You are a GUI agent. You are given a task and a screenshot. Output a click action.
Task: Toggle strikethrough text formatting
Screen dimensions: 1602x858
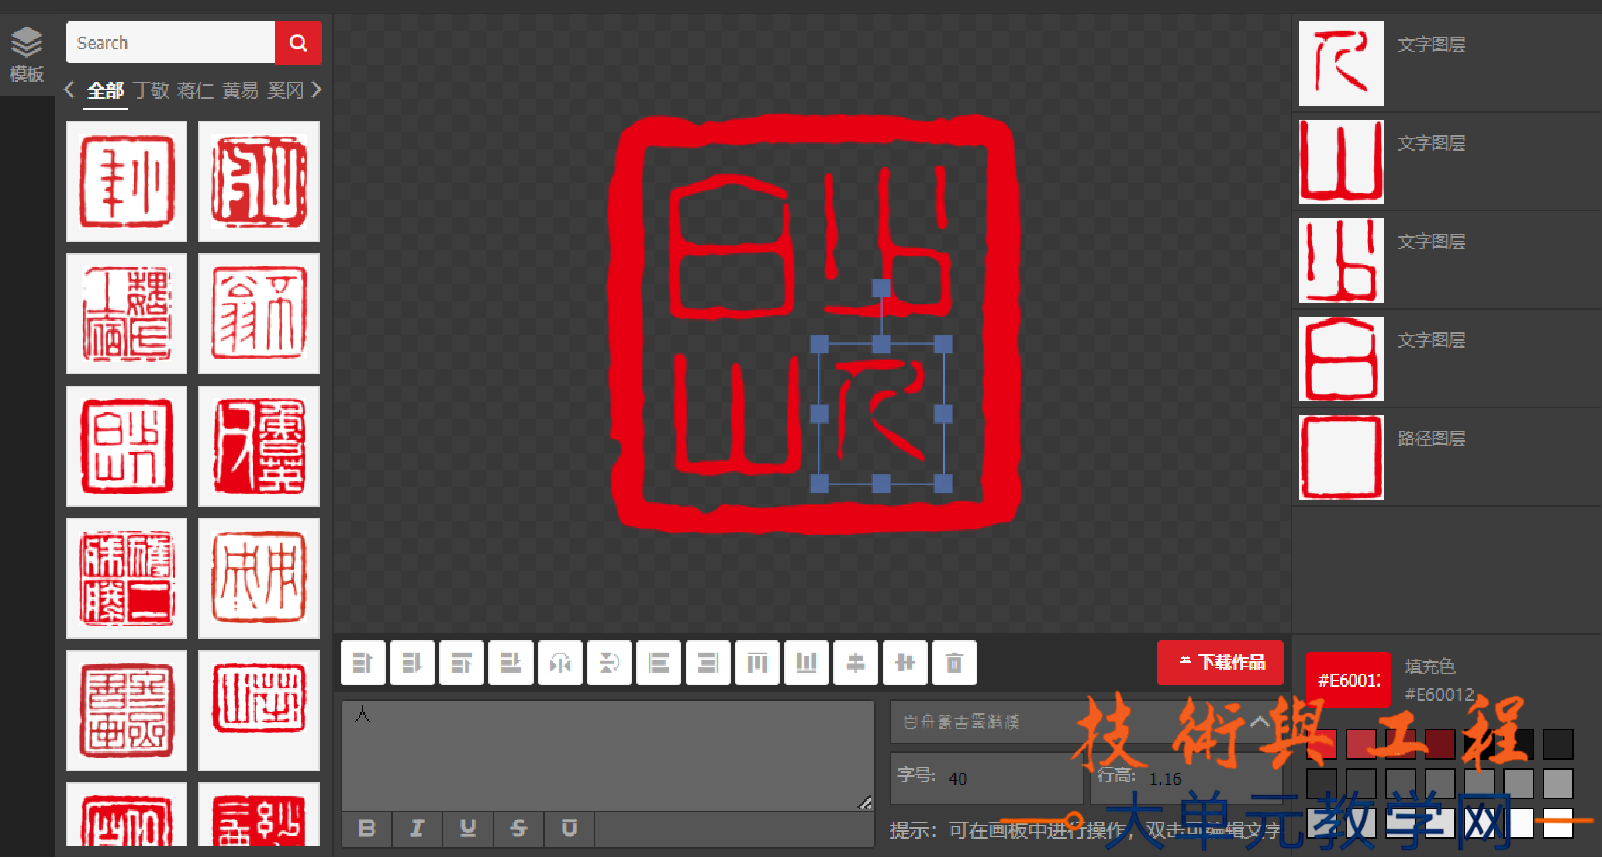pos(518,828)
